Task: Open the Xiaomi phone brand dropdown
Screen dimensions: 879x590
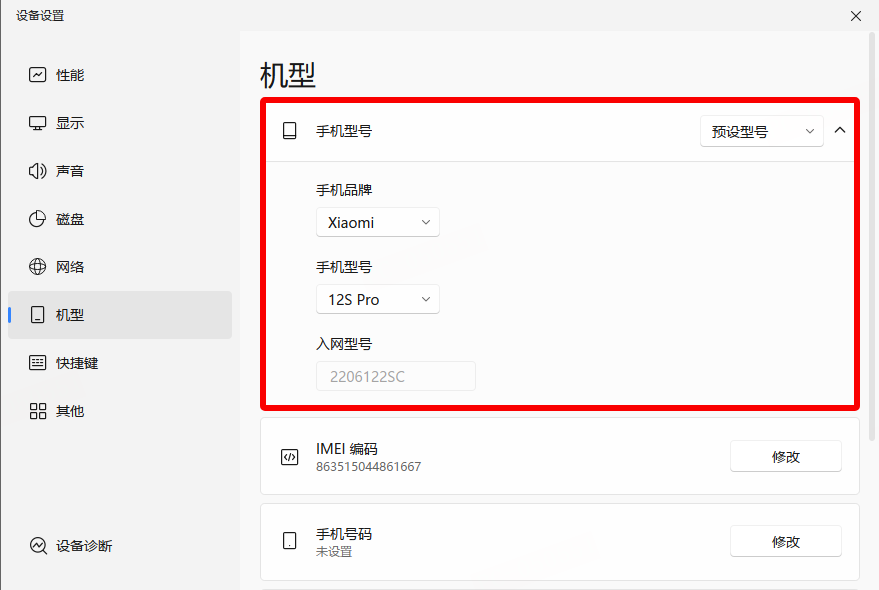Action: pos(377,222)
